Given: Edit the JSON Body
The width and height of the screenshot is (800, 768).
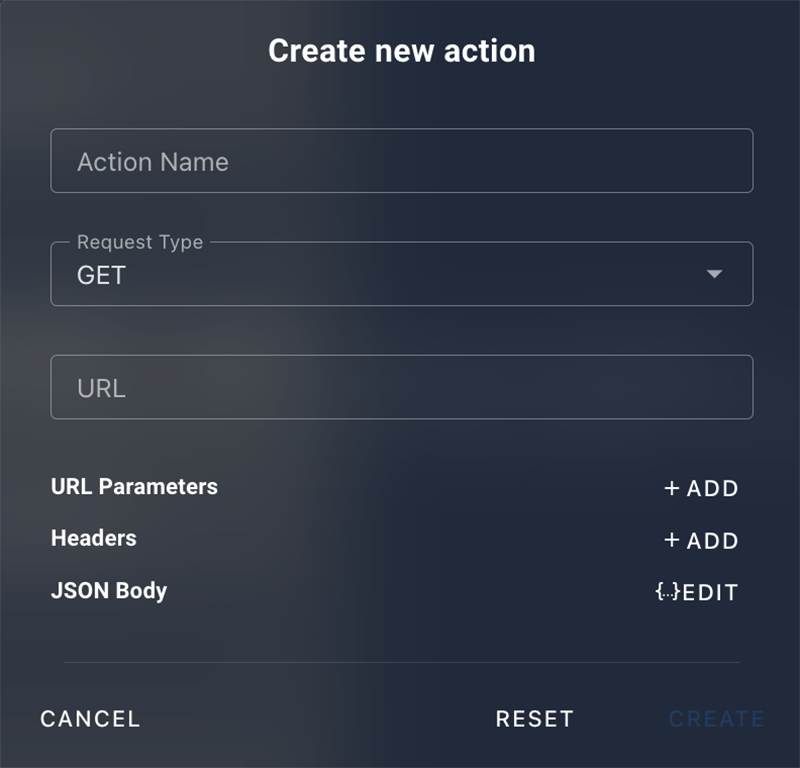Looking at the screenshot, I should tap(696, 592).
